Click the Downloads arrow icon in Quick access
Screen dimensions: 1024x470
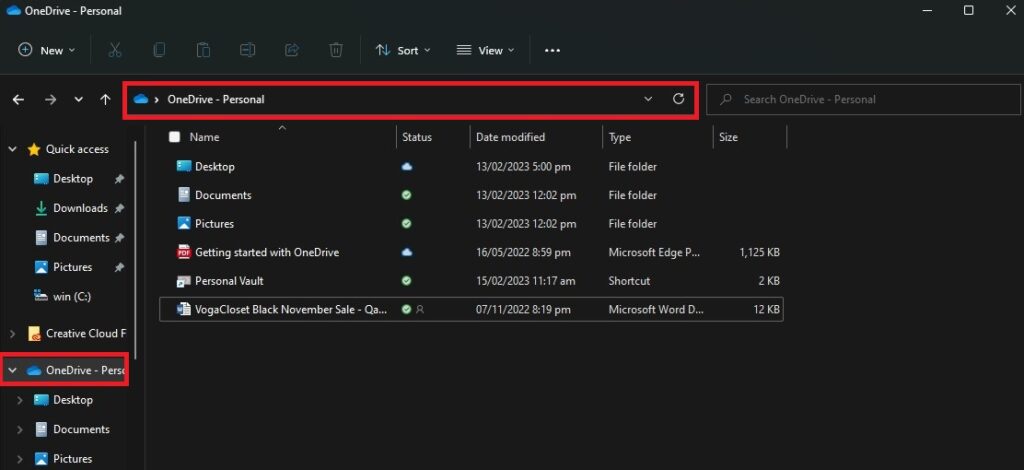pyautogui.click(x=41, y=208)
